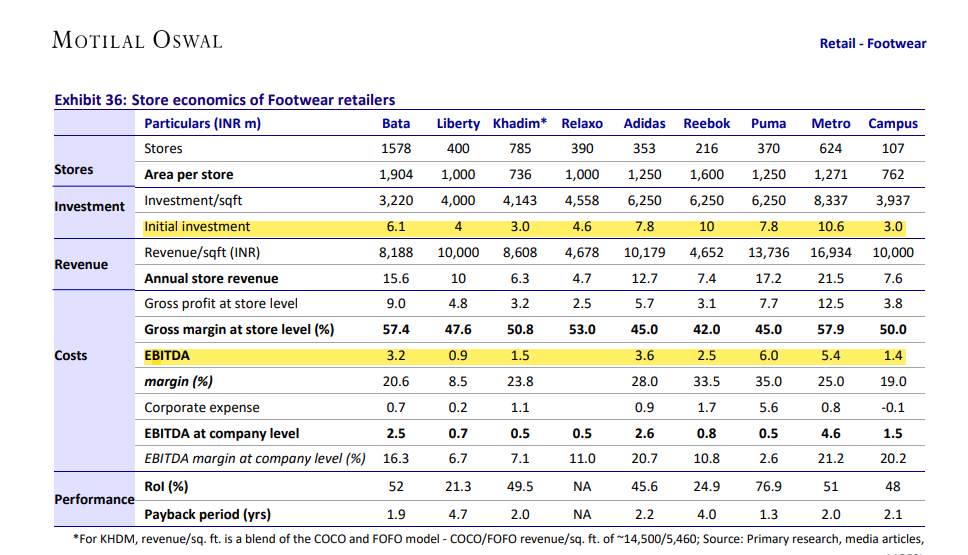
Task: Click the Corporate expense row label
Action: click(201, 407)
